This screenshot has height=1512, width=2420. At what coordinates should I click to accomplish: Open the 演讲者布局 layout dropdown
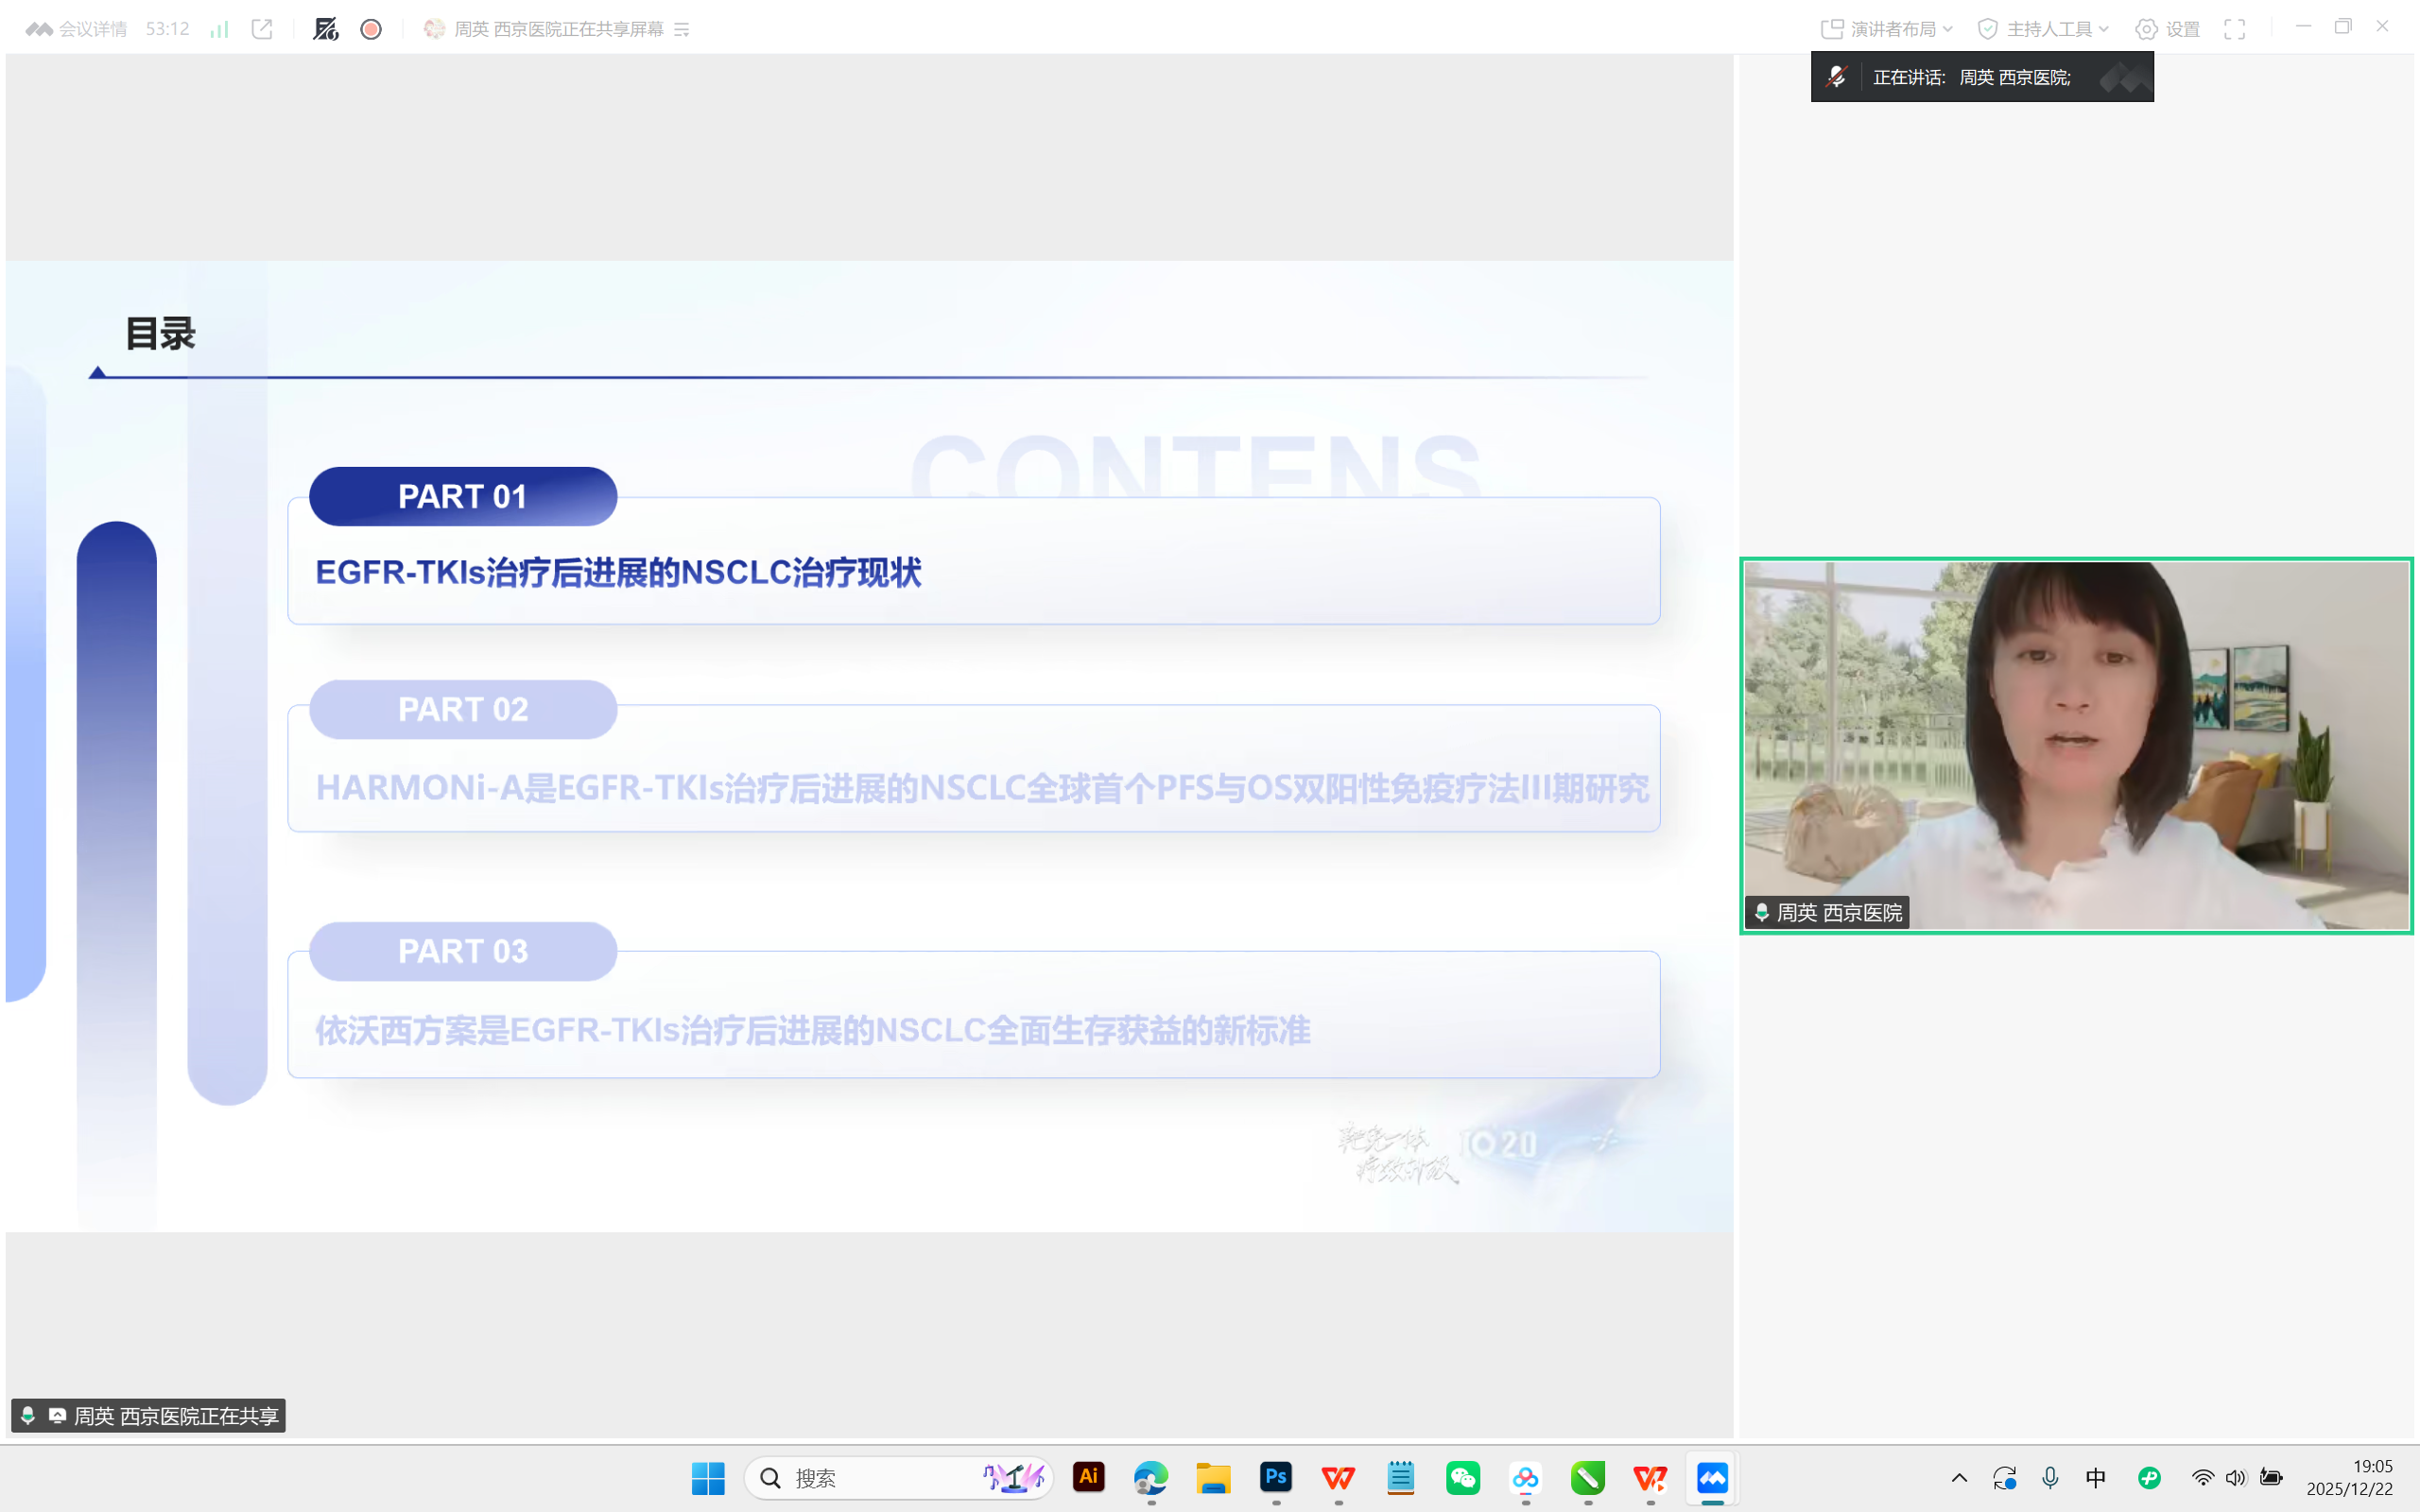click(x=1886, y=29)
